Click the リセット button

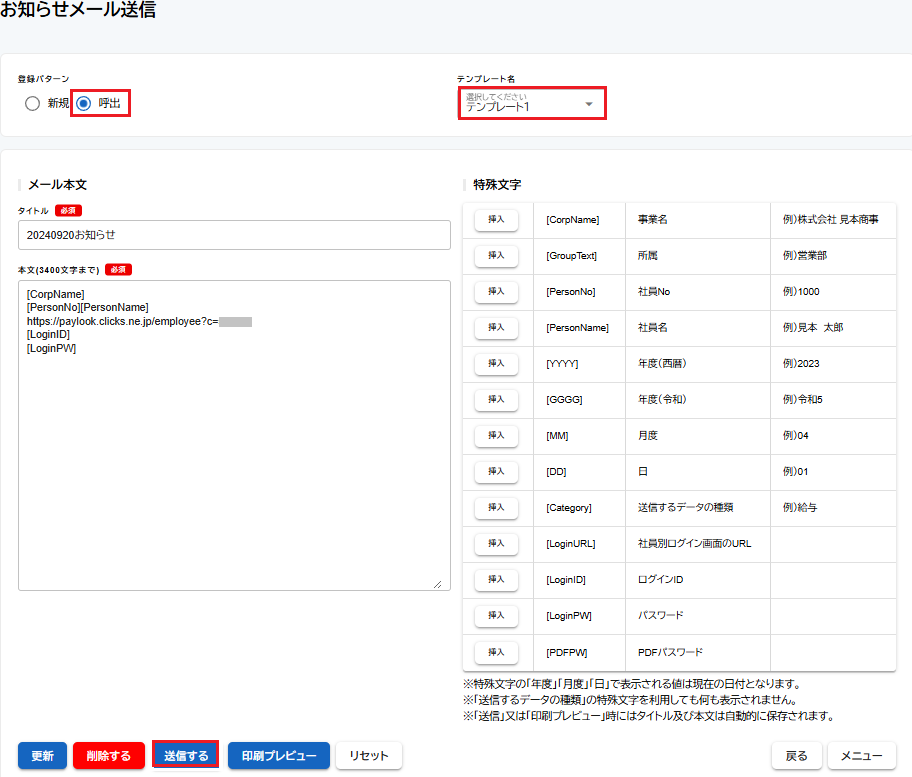coord(369,755)
